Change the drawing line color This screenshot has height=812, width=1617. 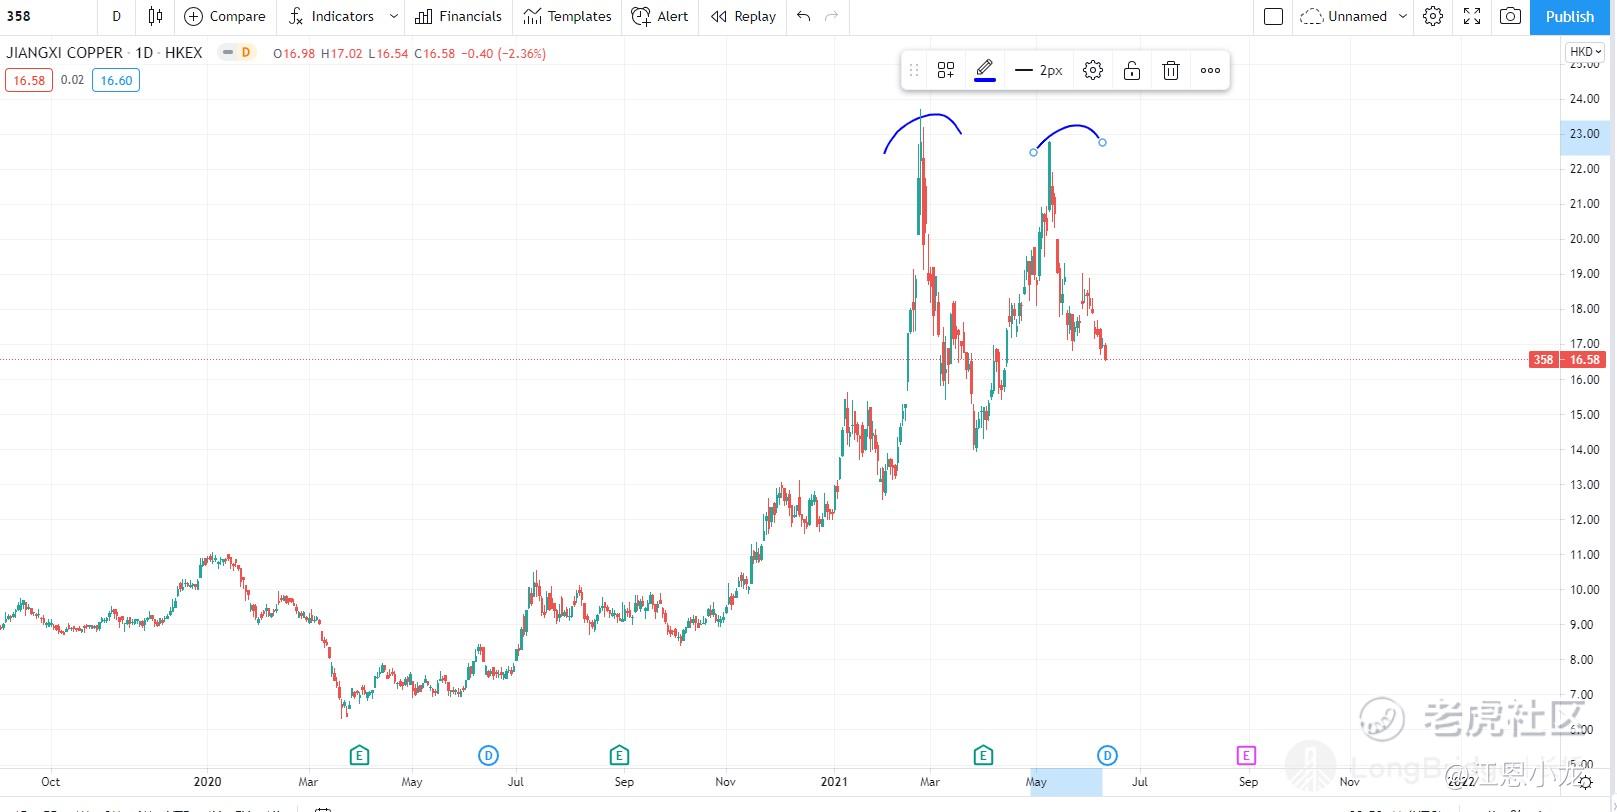(985, 70)
